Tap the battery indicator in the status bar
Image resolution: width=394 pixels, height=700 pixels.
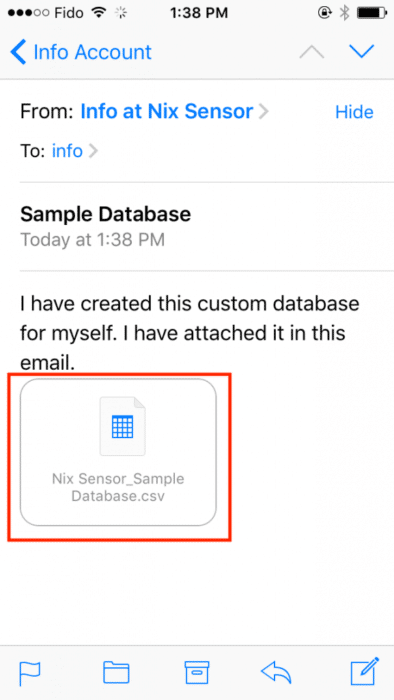pyautogui.click(x=371, y=13)
